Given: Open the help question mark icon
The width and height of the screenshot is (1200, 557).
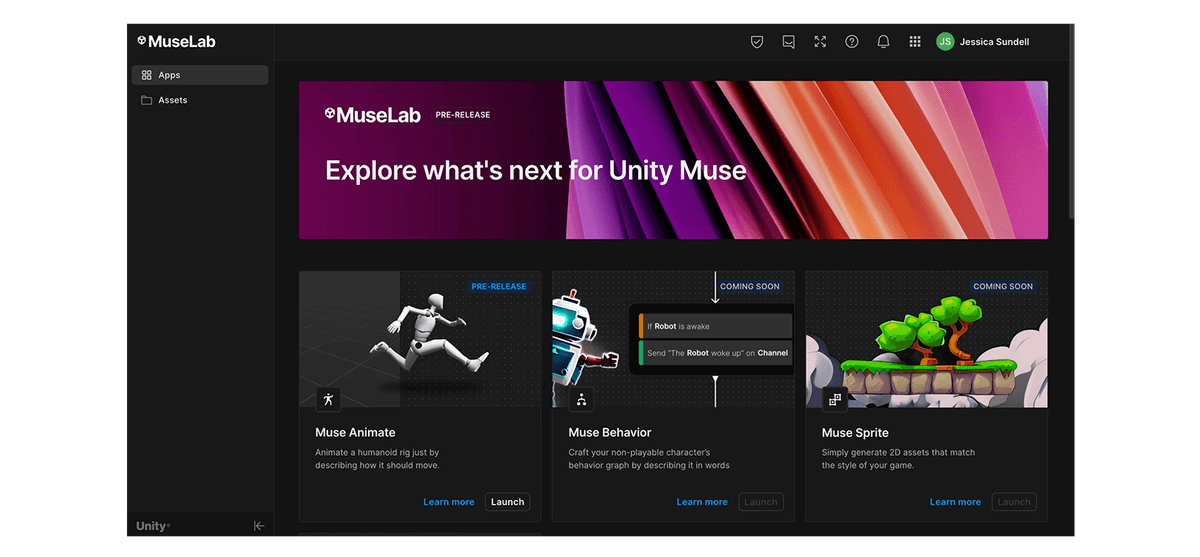Looking at the screenshot, I should pyautogui.click(x=852, y=42).
